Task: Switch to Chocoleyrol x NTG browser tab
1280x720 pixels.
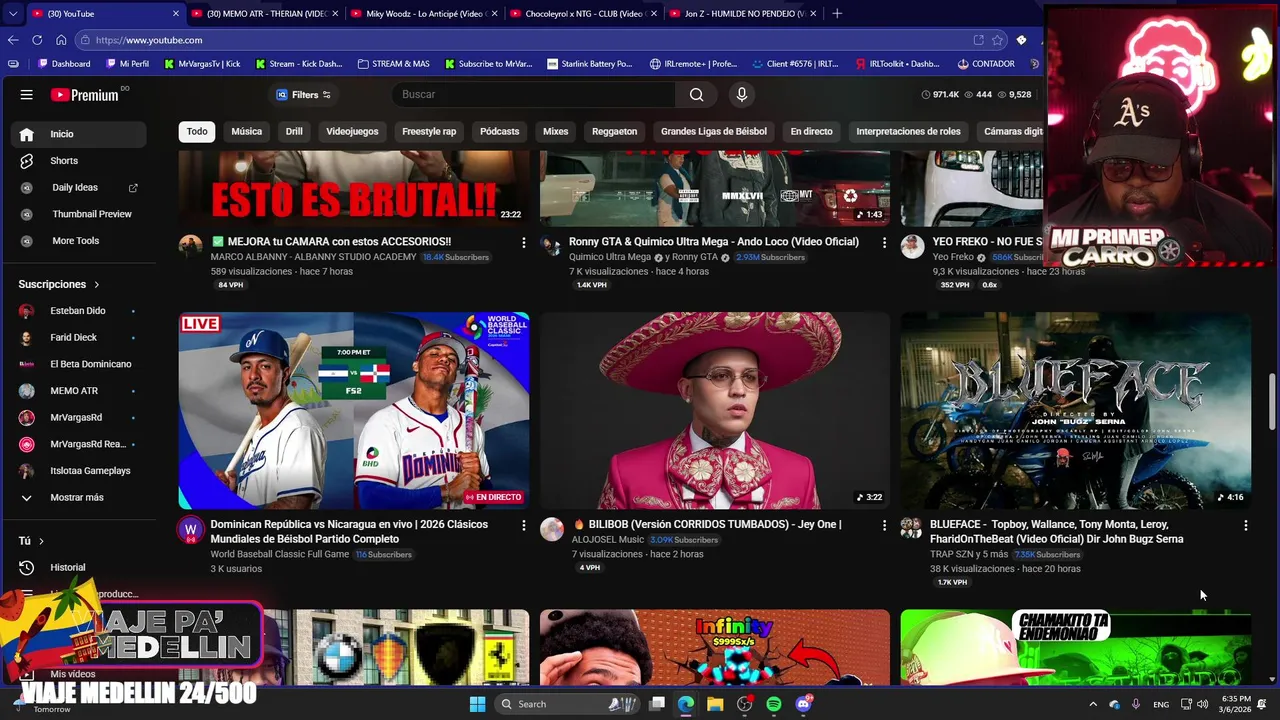Action: click(x=583, y=14)
